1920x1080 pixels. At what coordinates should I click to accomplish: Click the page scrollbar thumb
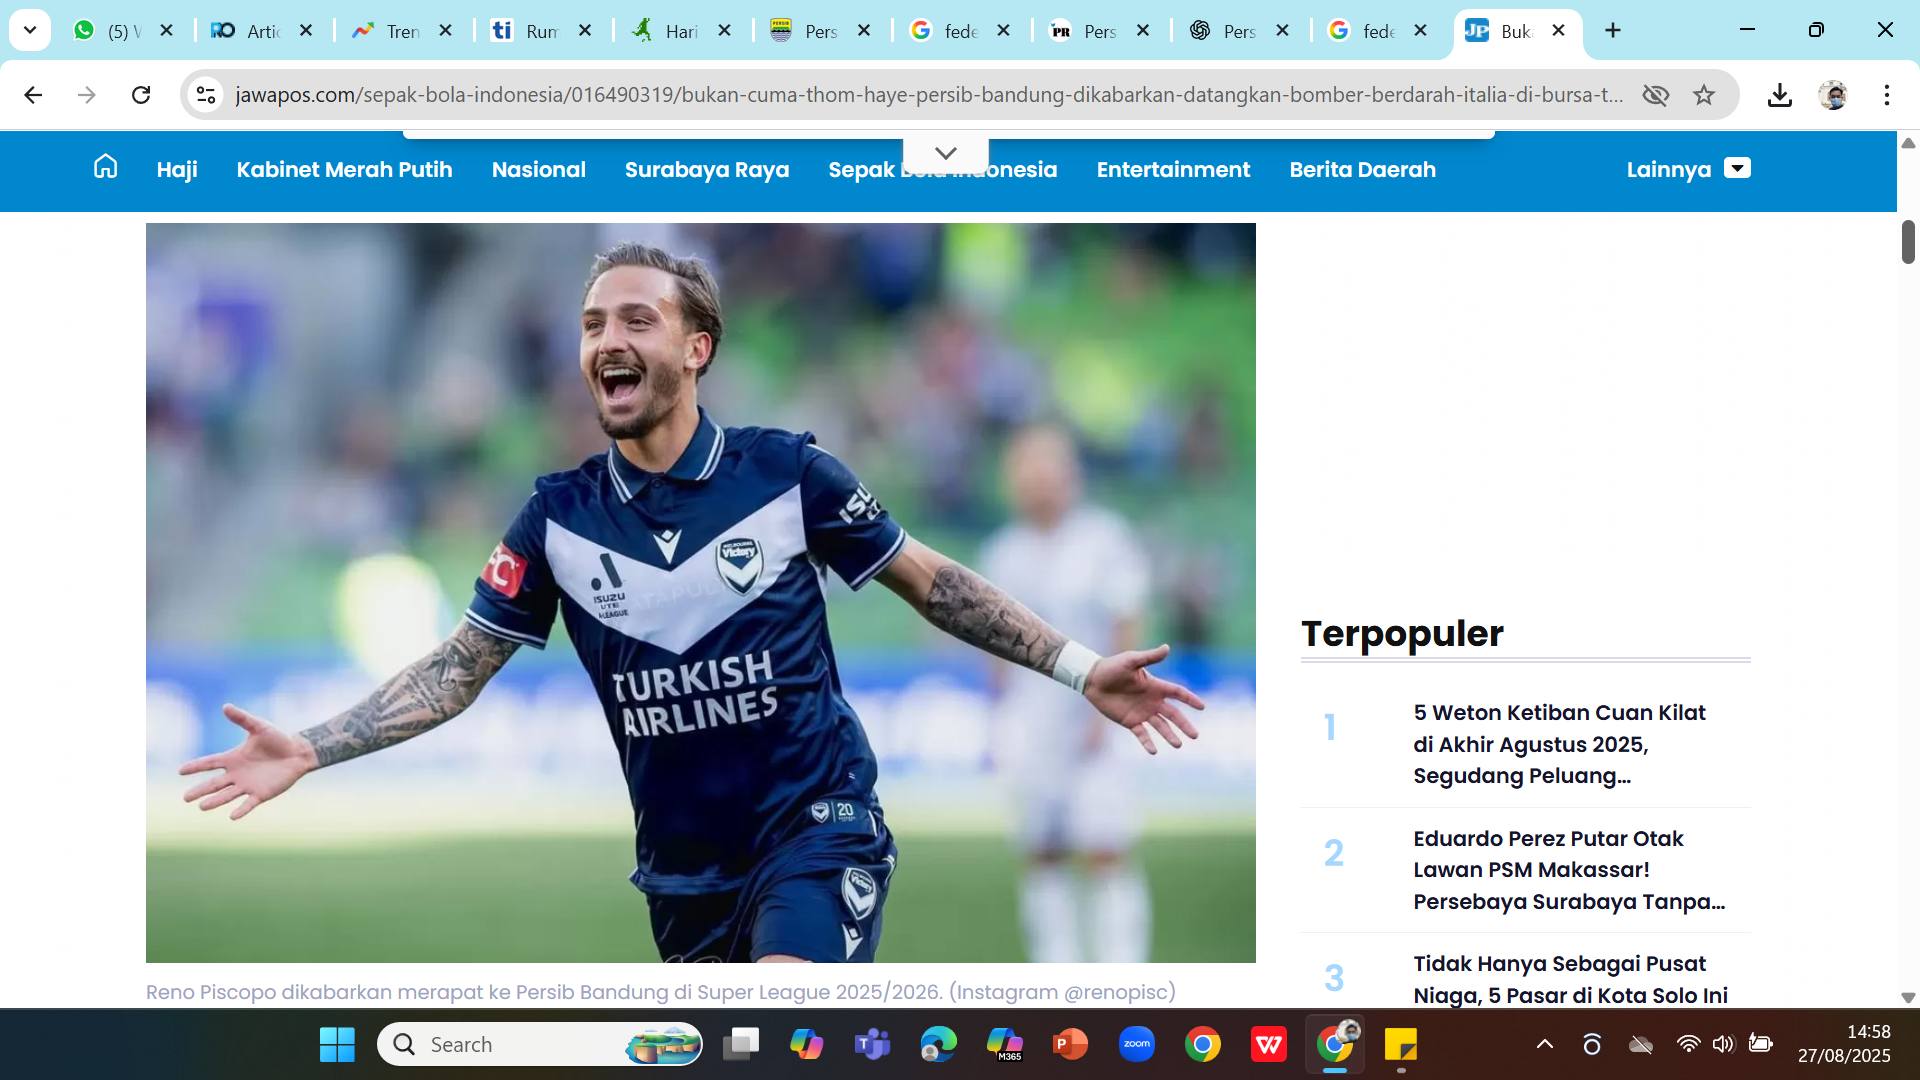1908,241
